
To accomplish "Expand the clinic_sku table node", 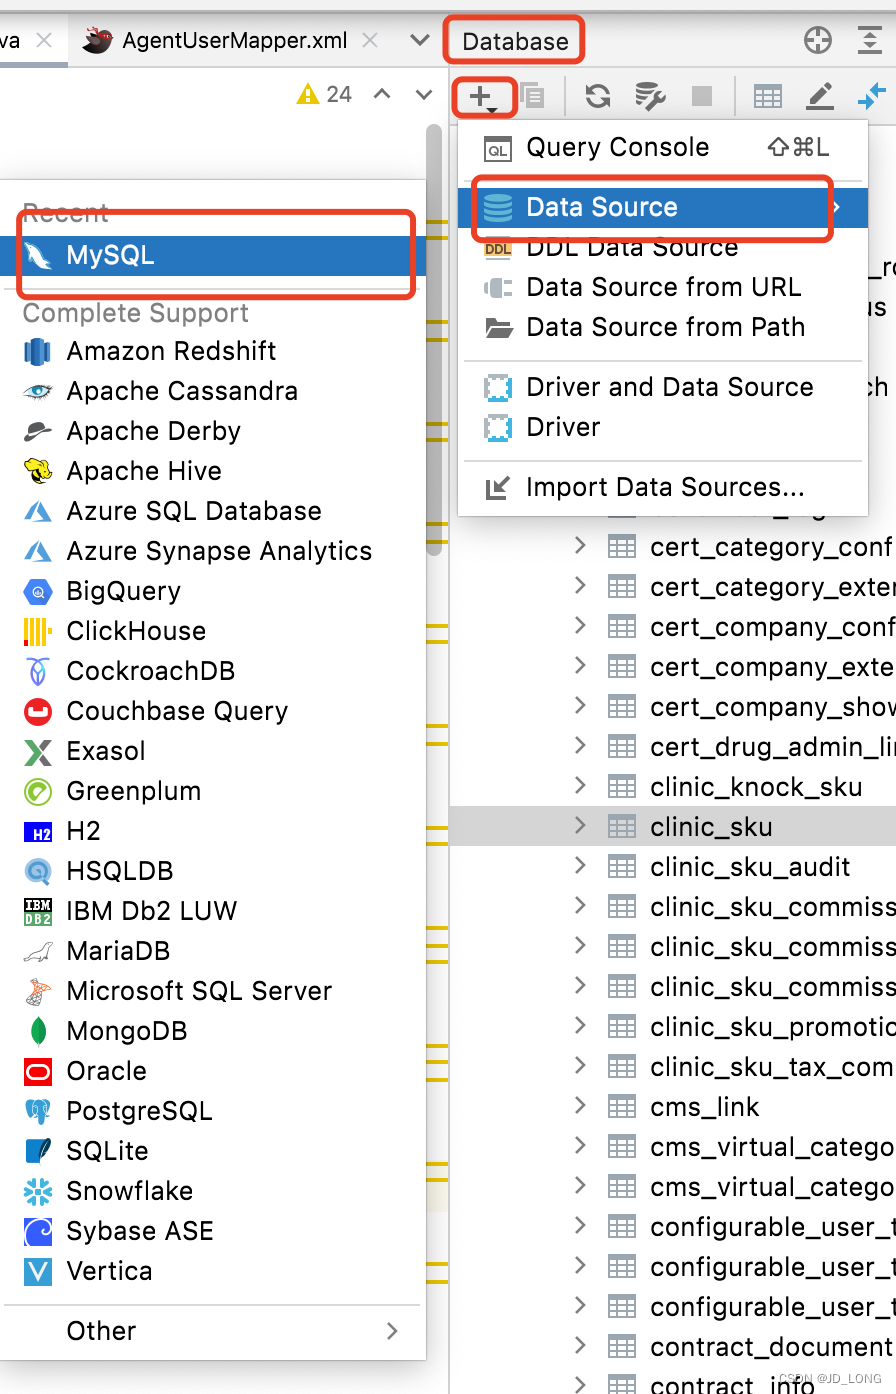I will click(580, 826).
